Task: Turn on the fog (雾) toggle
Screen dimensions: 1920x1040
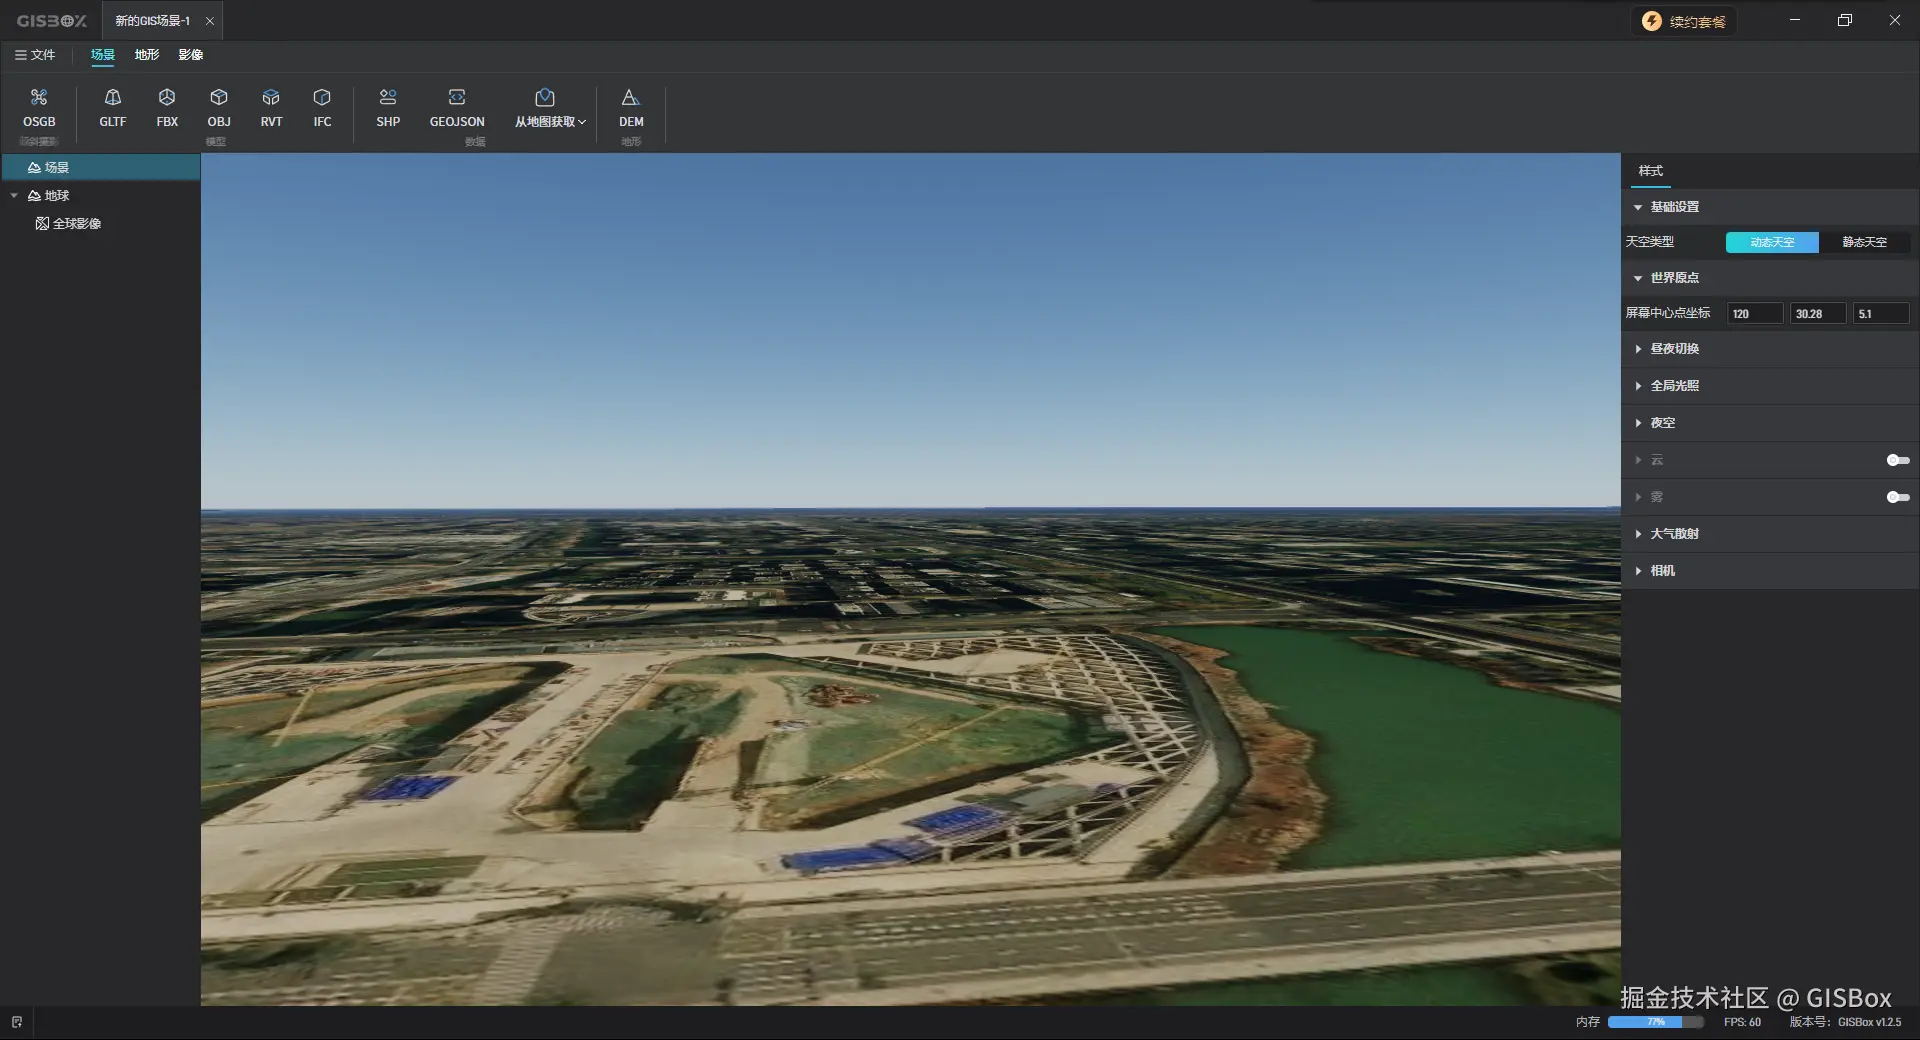Action: pyautogui.click(x=1897, y=497)
